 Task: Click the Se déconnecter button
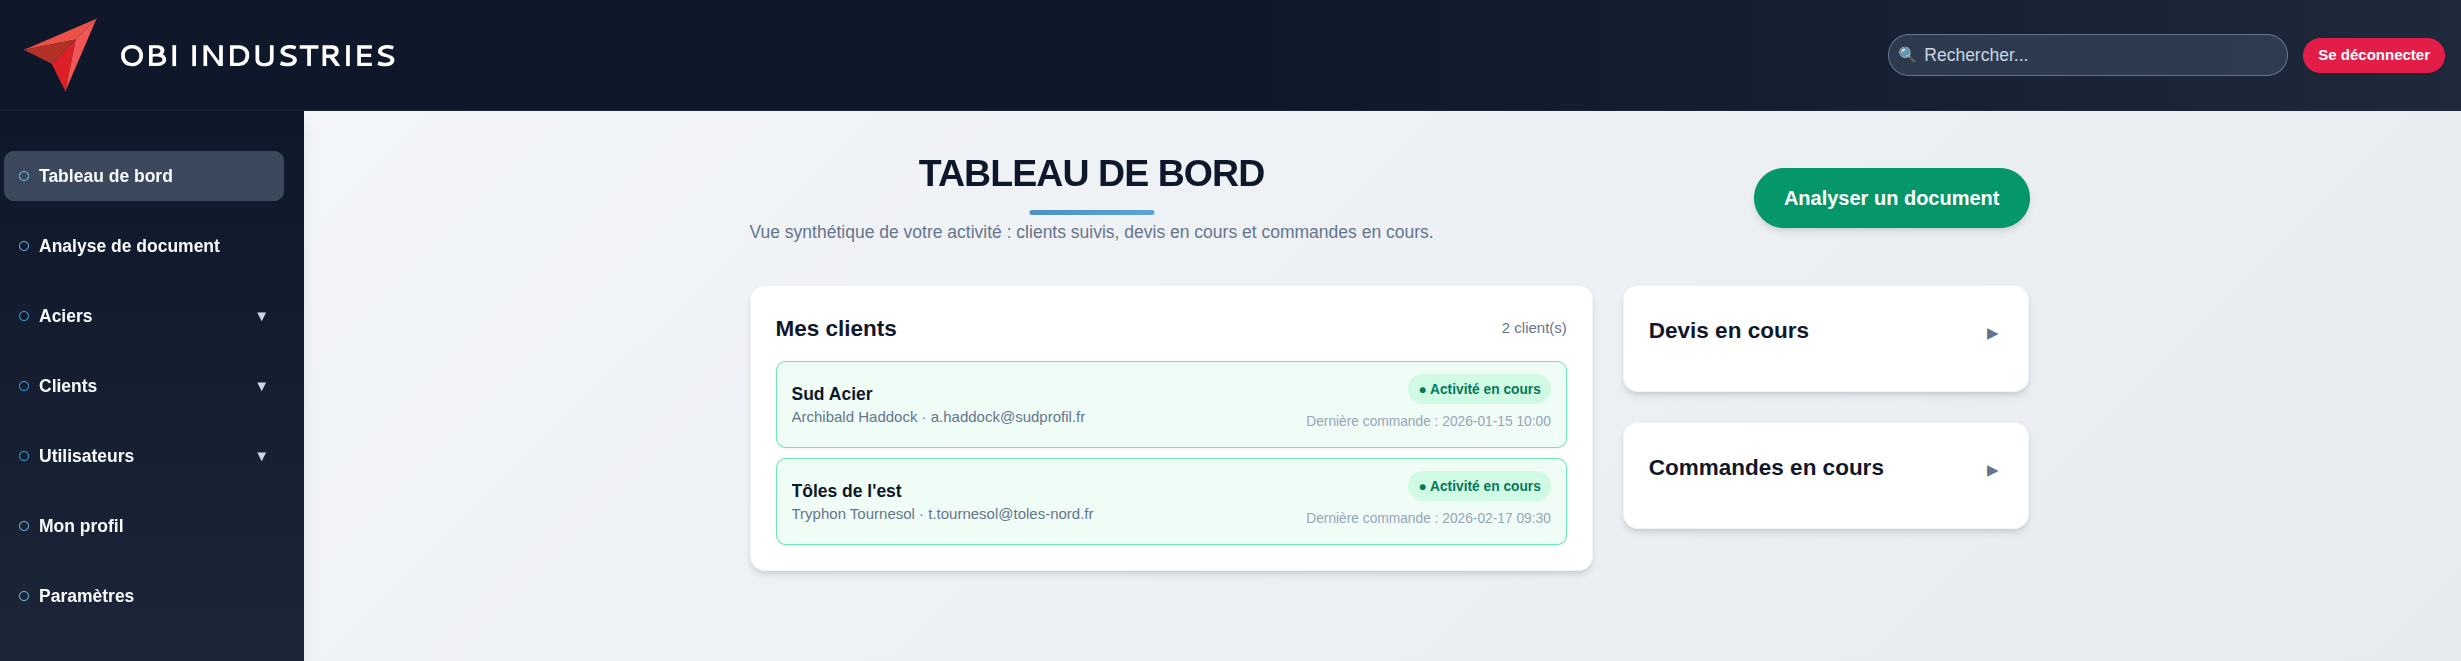click(2372, 55)
